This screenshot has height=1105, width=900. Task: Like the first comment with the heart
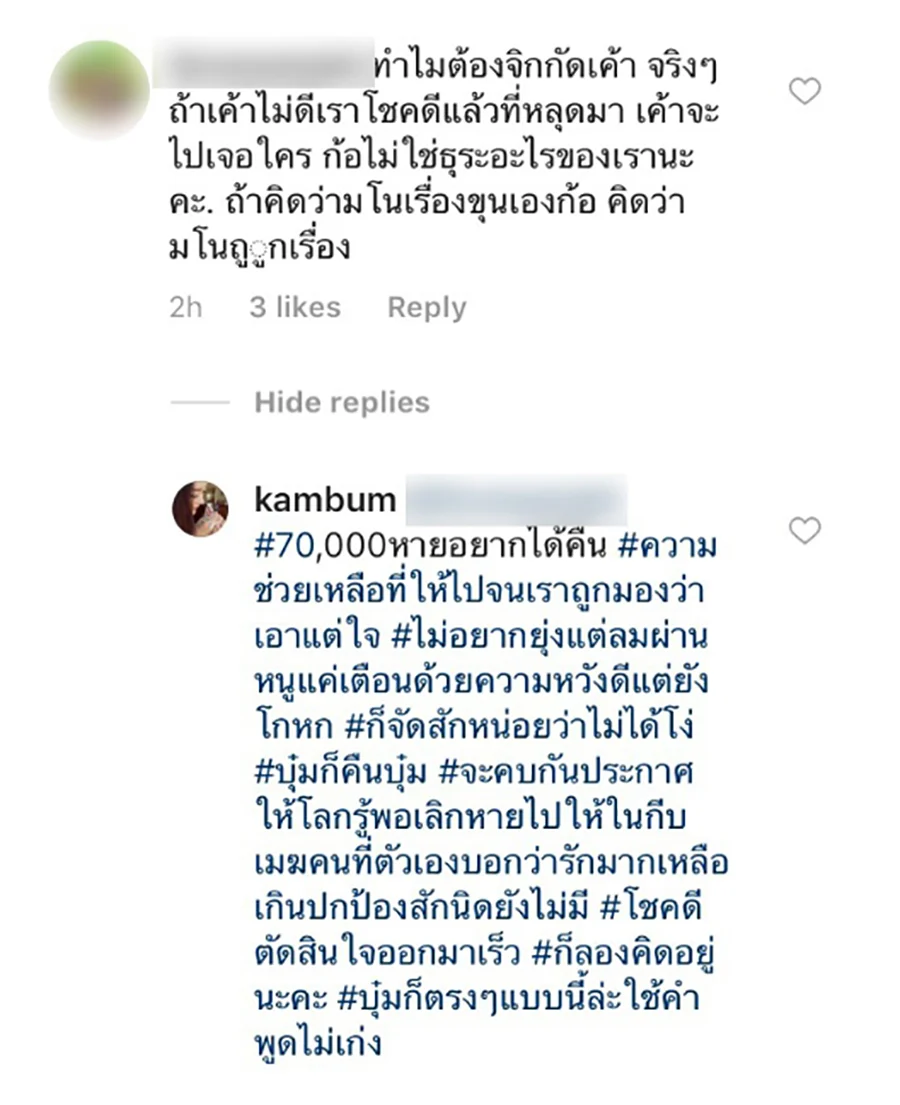click(x=804, y=92)
